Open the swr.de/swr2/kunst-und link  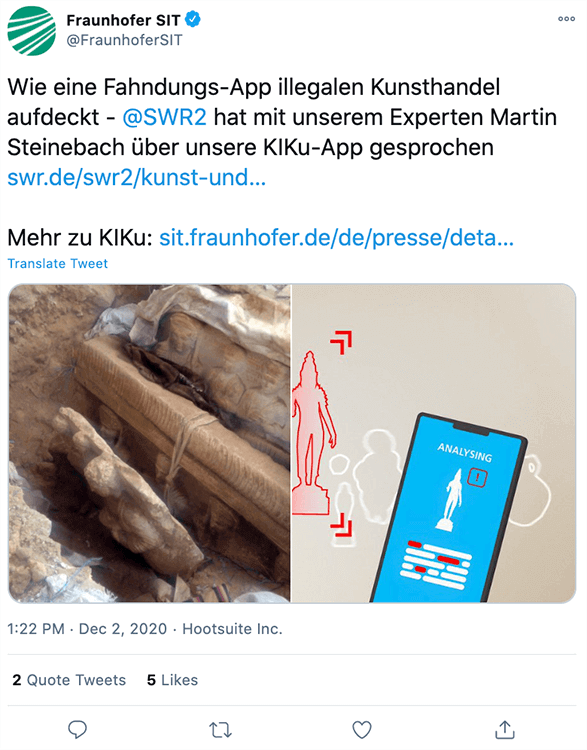coord(136,177)
